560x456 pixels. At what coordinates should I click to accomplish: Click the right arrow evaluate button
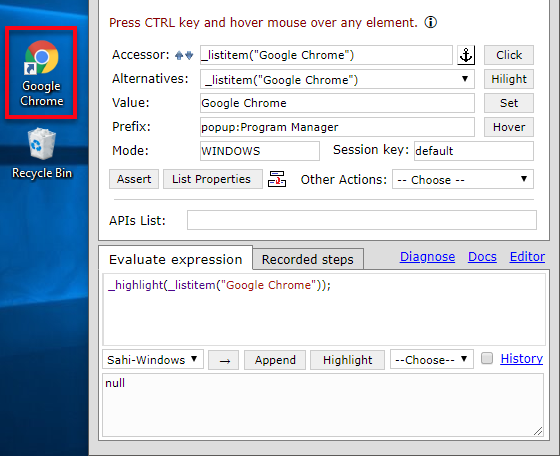pyautogui.click(x=224, y=360)
